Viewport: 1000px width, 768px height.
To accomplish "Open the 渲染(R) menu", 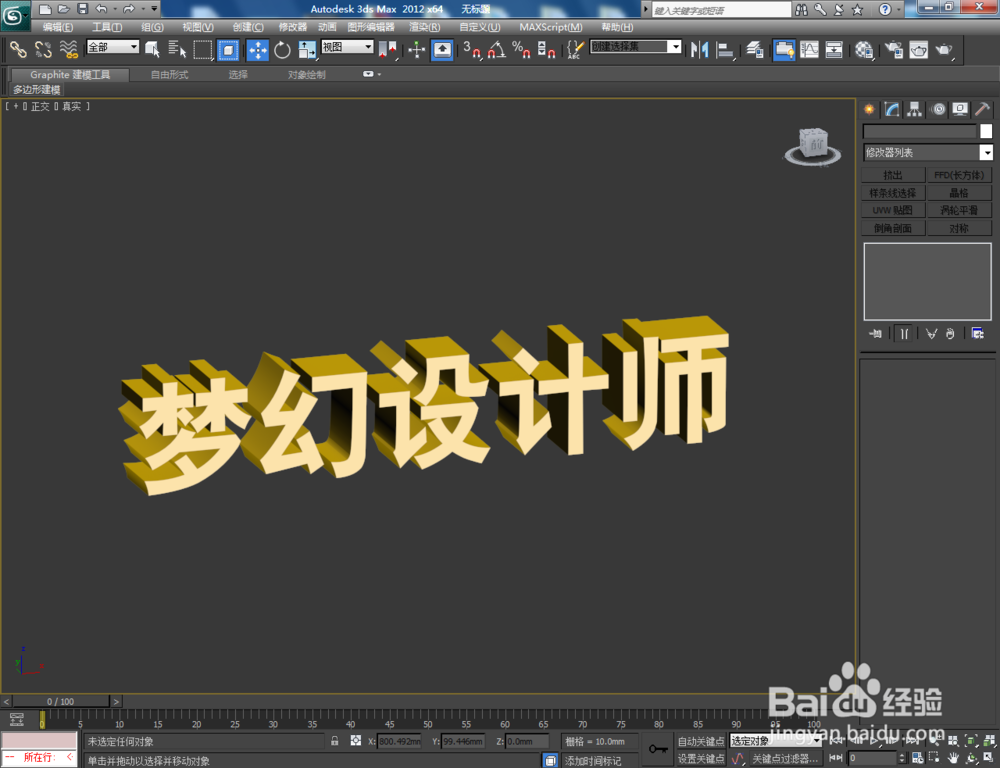I will click(x=425, y=27).
